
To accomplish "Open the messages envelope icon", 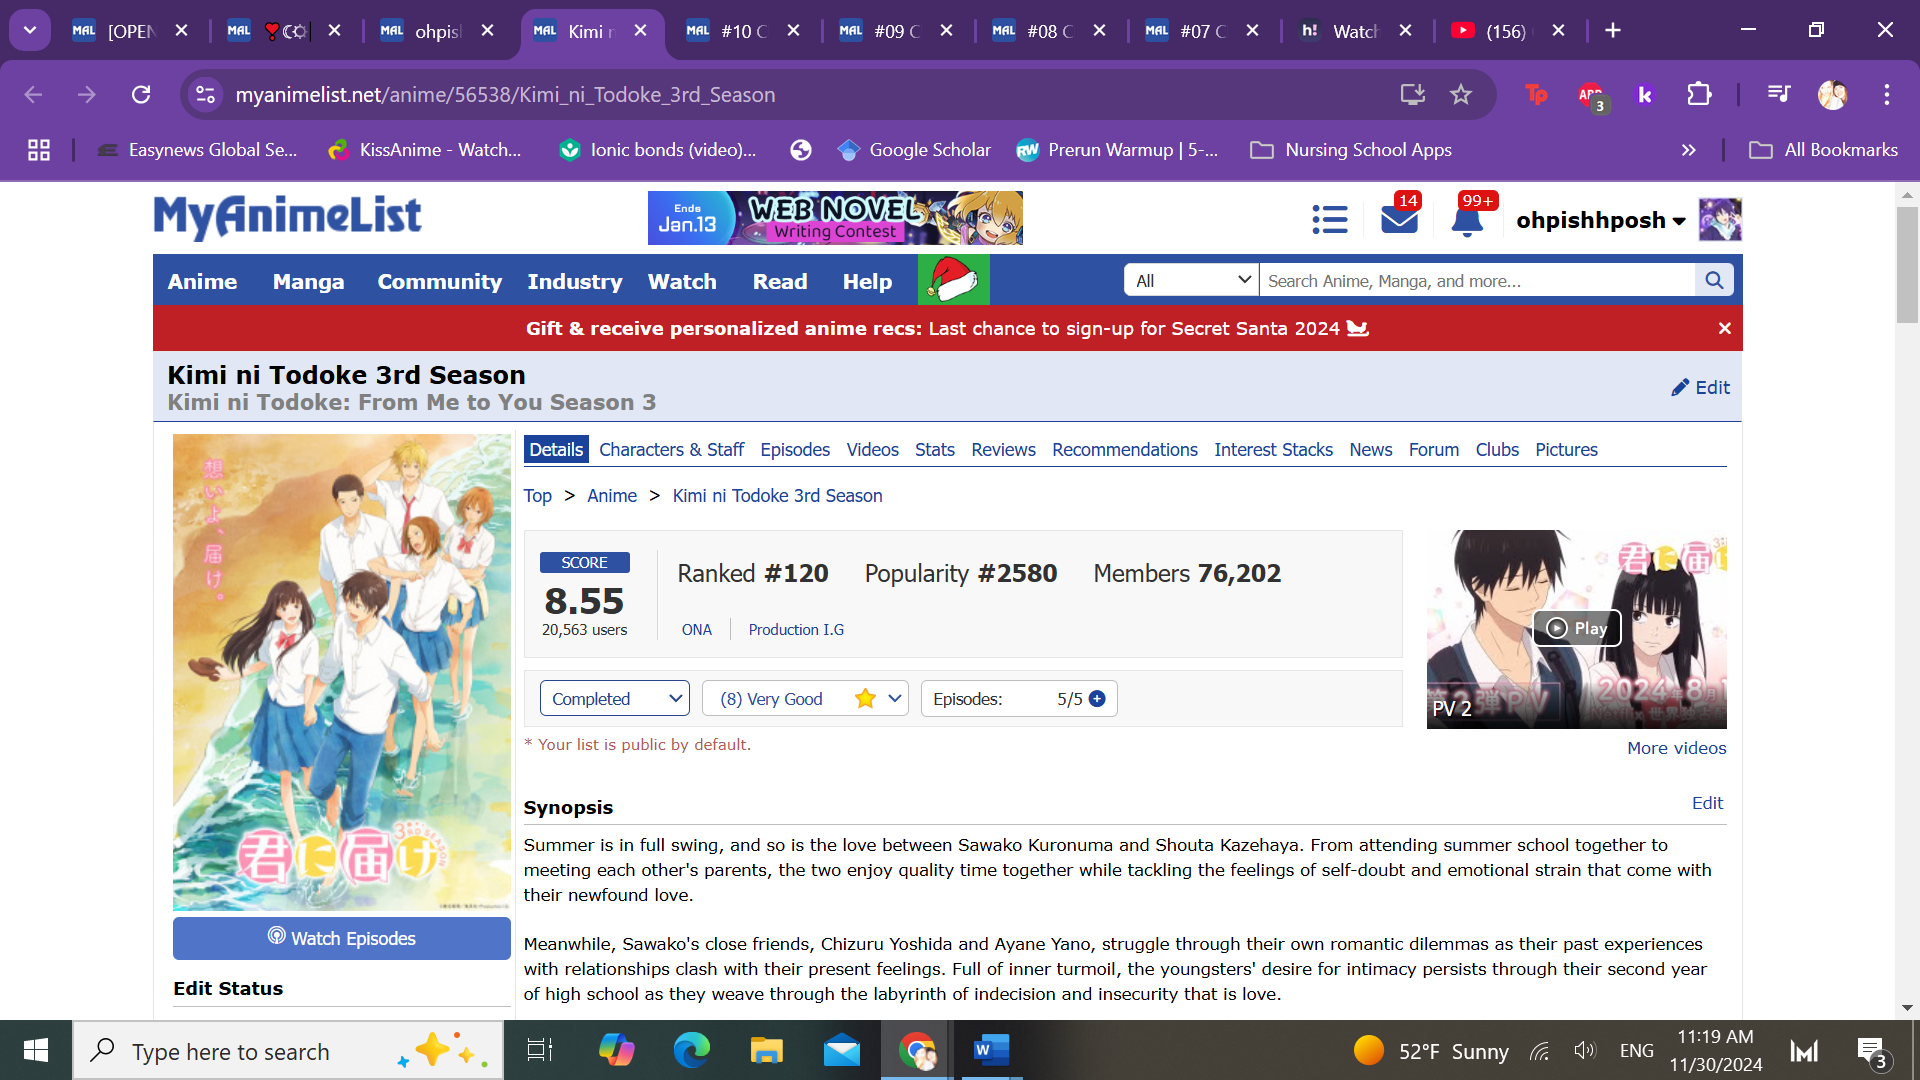I will [1399, 219].
